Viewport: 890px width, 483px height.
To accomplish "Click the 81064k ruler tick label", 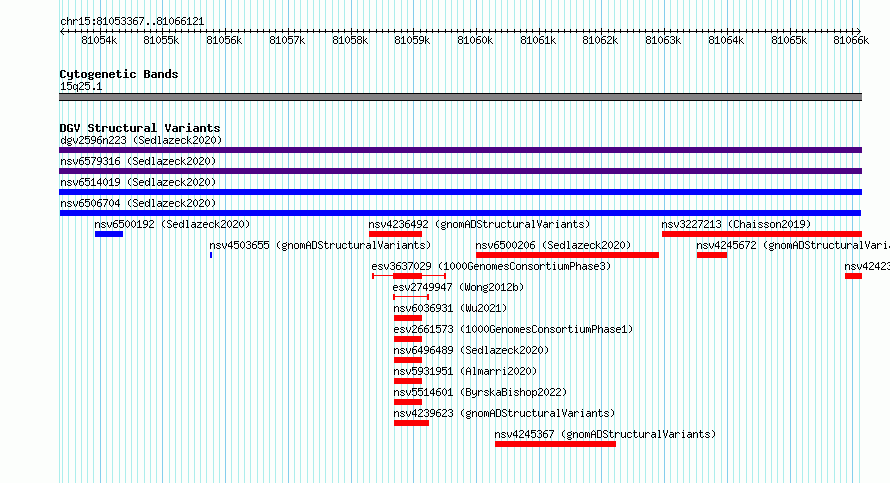I will [x=727, y=40].
